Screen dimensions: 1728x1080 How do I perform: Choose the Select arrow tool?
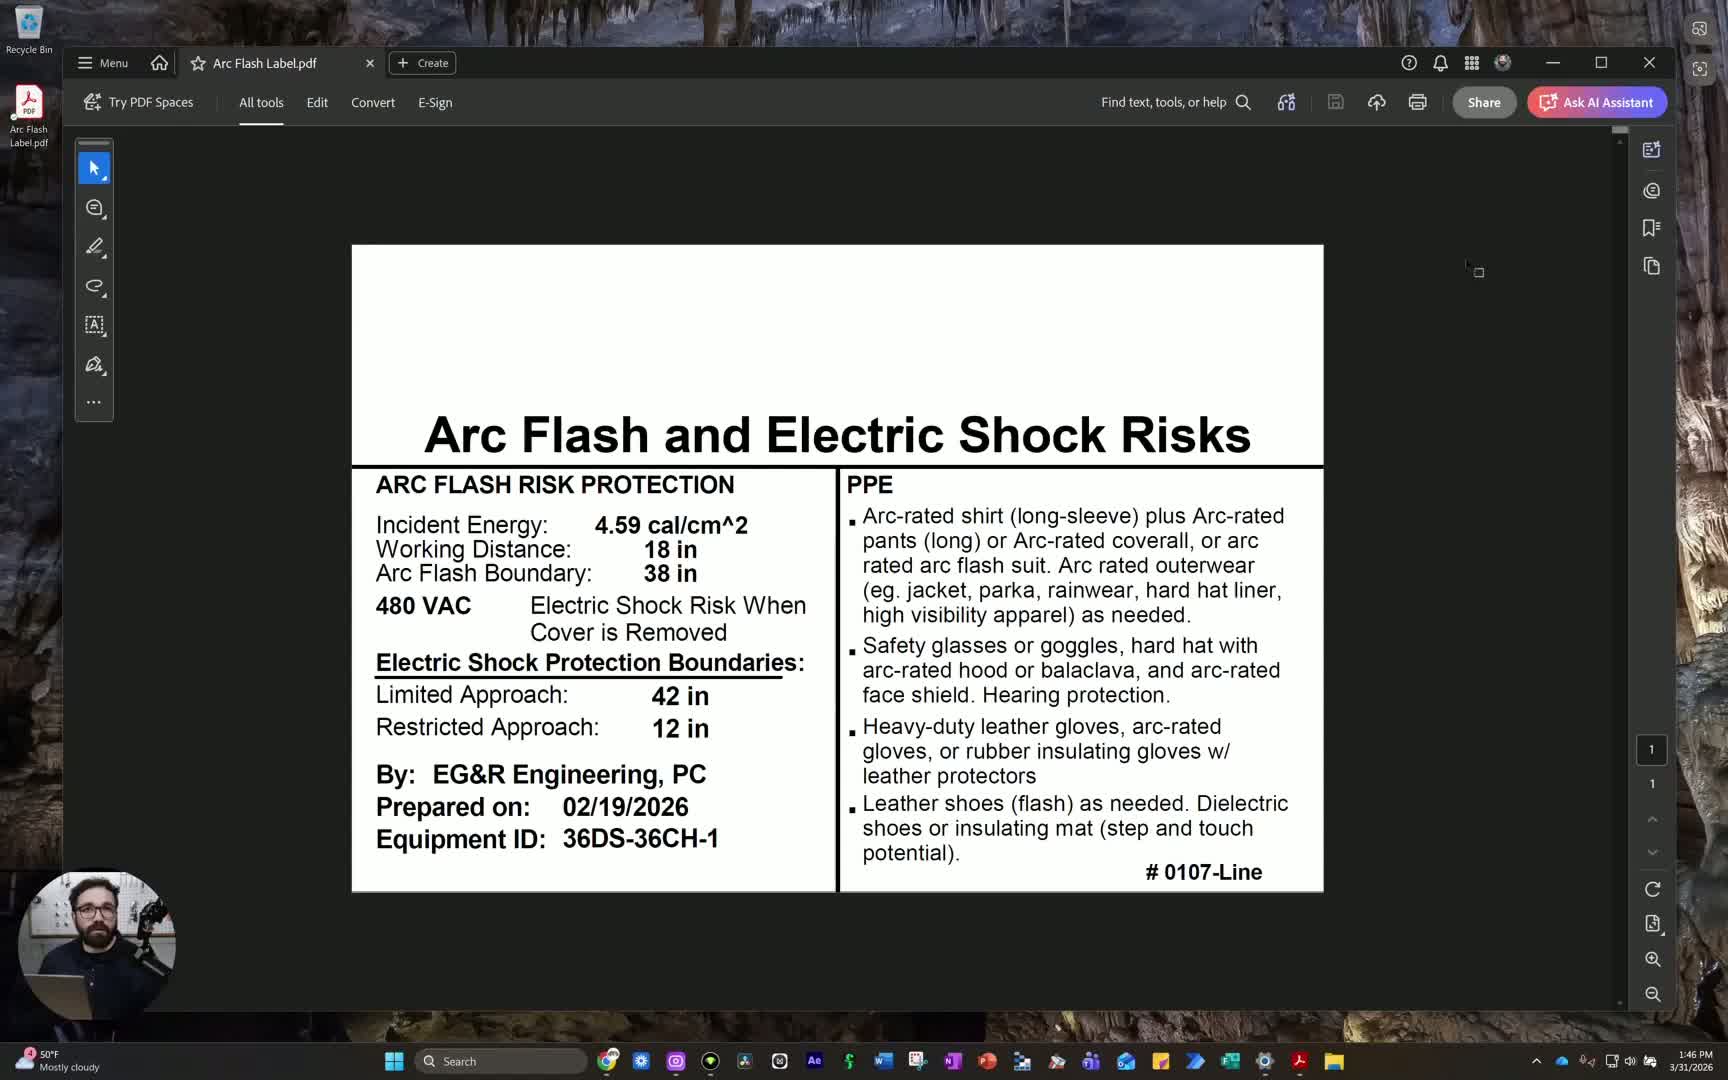point(94,168)
